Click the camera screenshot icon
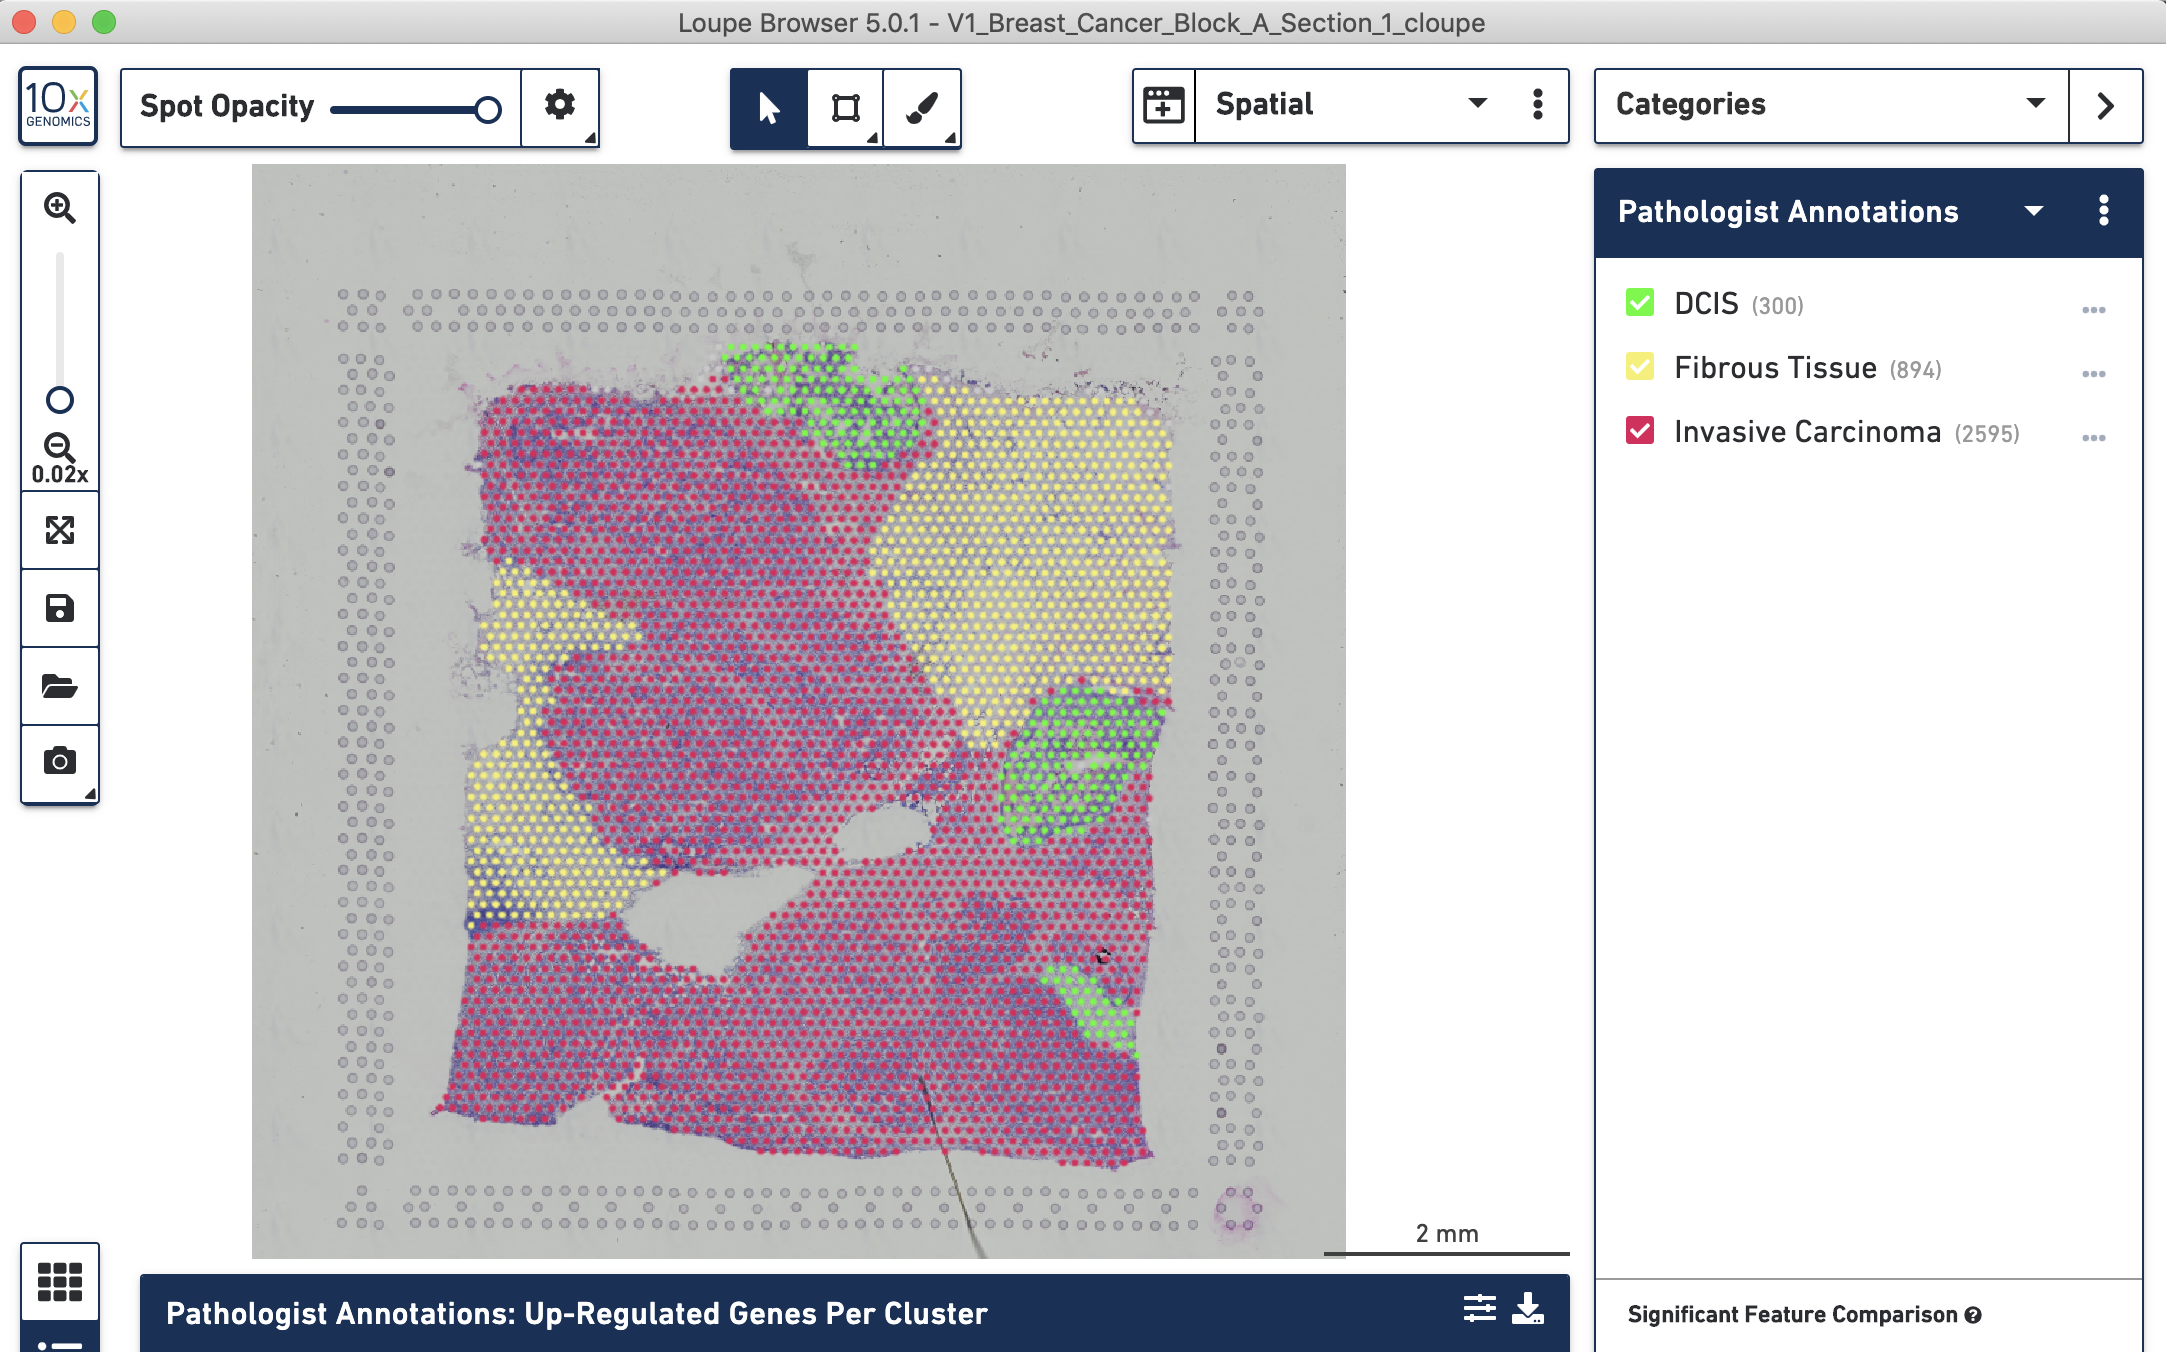Viewport: 2166px width, 1352px height. [60, 763]
